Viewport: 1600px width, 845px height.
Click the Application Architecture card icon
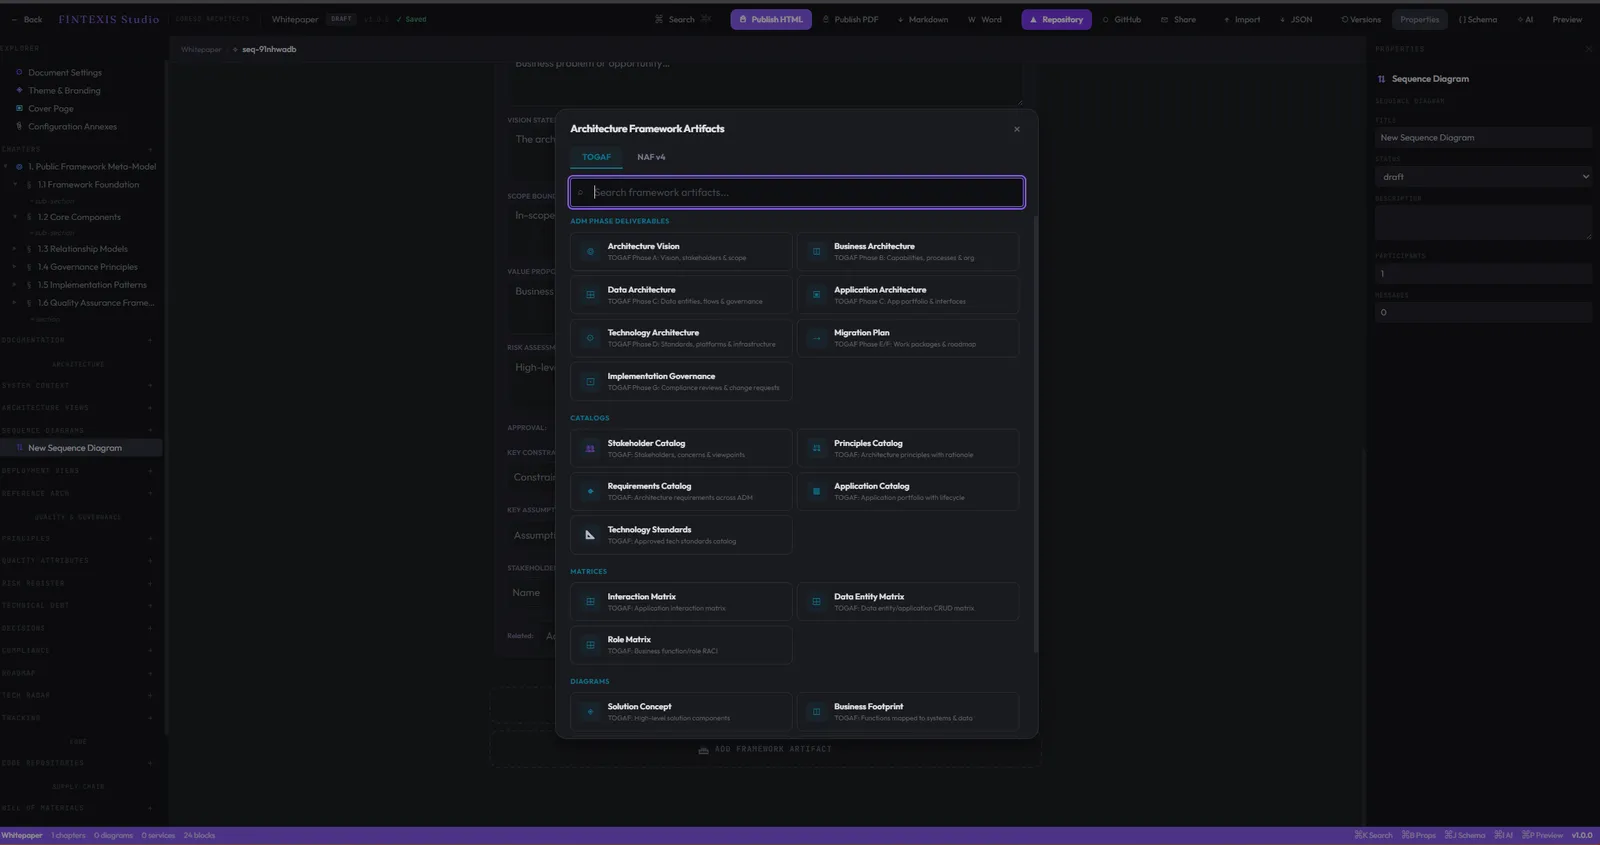click(816, 295)
